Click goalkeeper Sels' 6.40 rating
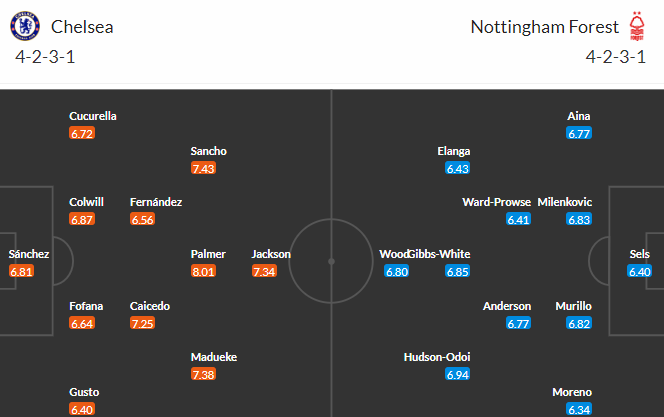The image size is (664, 417). [x=639, y=271]
